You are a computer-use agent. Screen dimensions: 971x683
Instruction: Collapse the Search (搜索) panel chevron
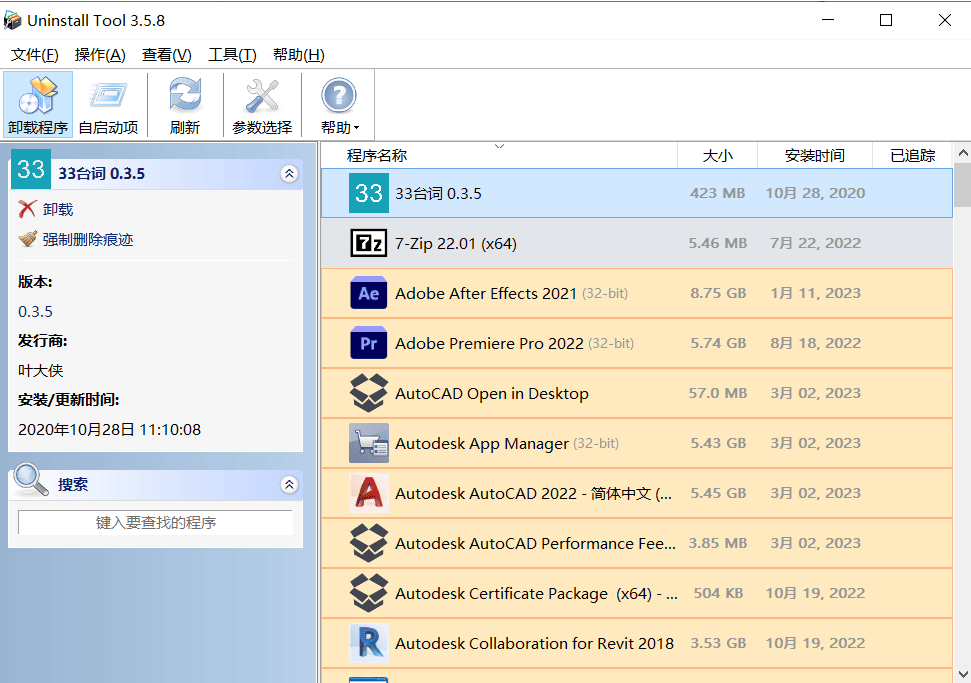[289, 485]
